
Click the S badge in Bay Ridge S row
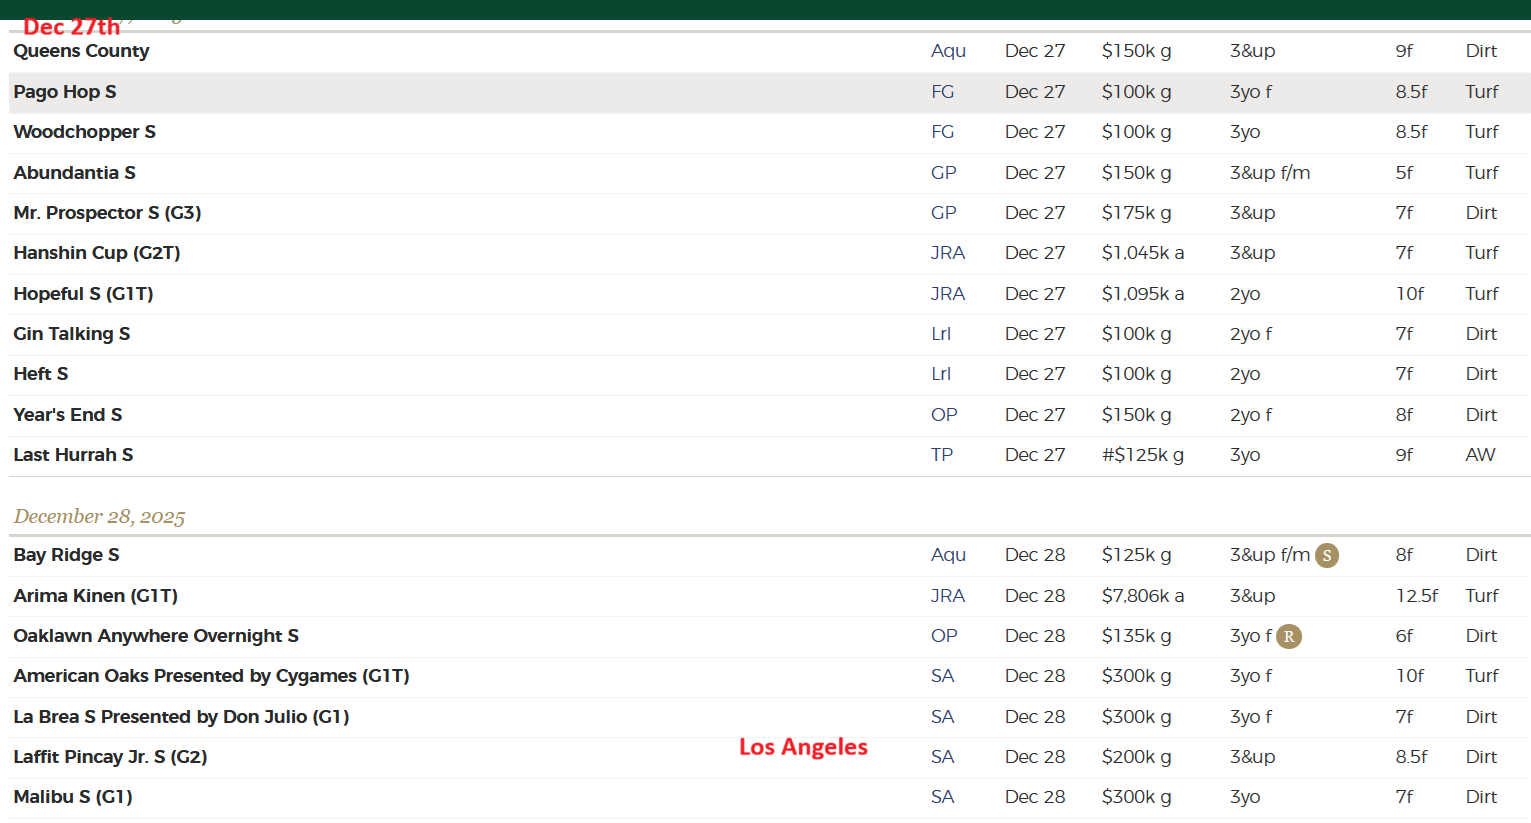(x=1327, y=556)
